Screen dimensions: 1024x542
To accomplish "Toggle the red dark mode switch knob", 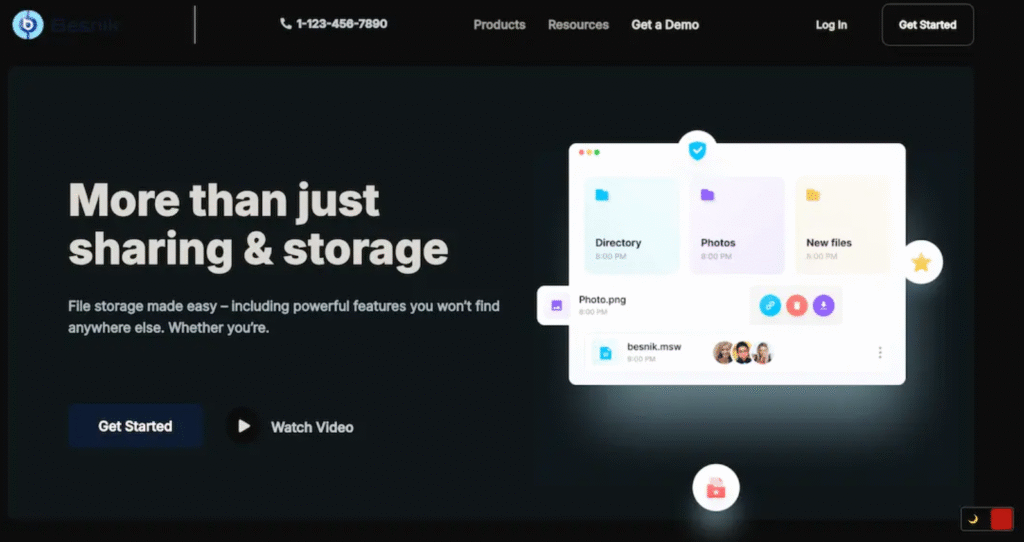I will pos(1001,519).
